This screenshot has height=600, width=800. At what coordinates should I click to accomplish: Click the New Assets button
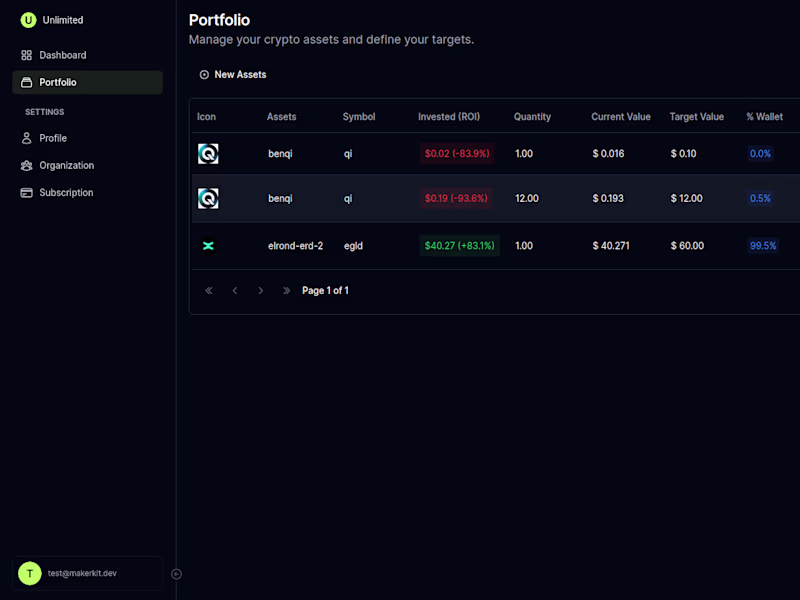[233, 74]
